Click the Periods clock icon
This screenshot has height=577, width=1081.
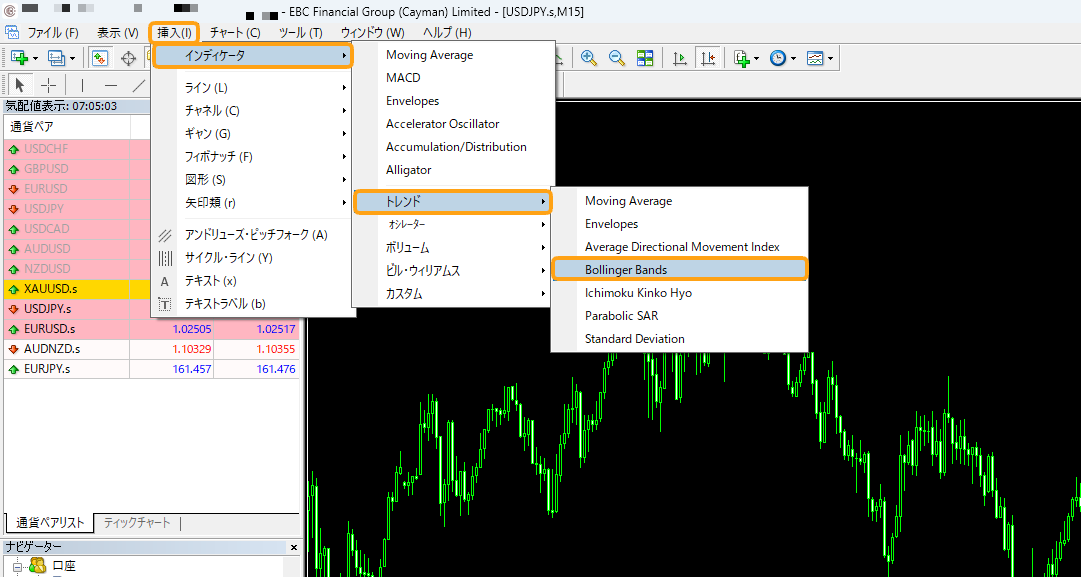tap(778, 59)
